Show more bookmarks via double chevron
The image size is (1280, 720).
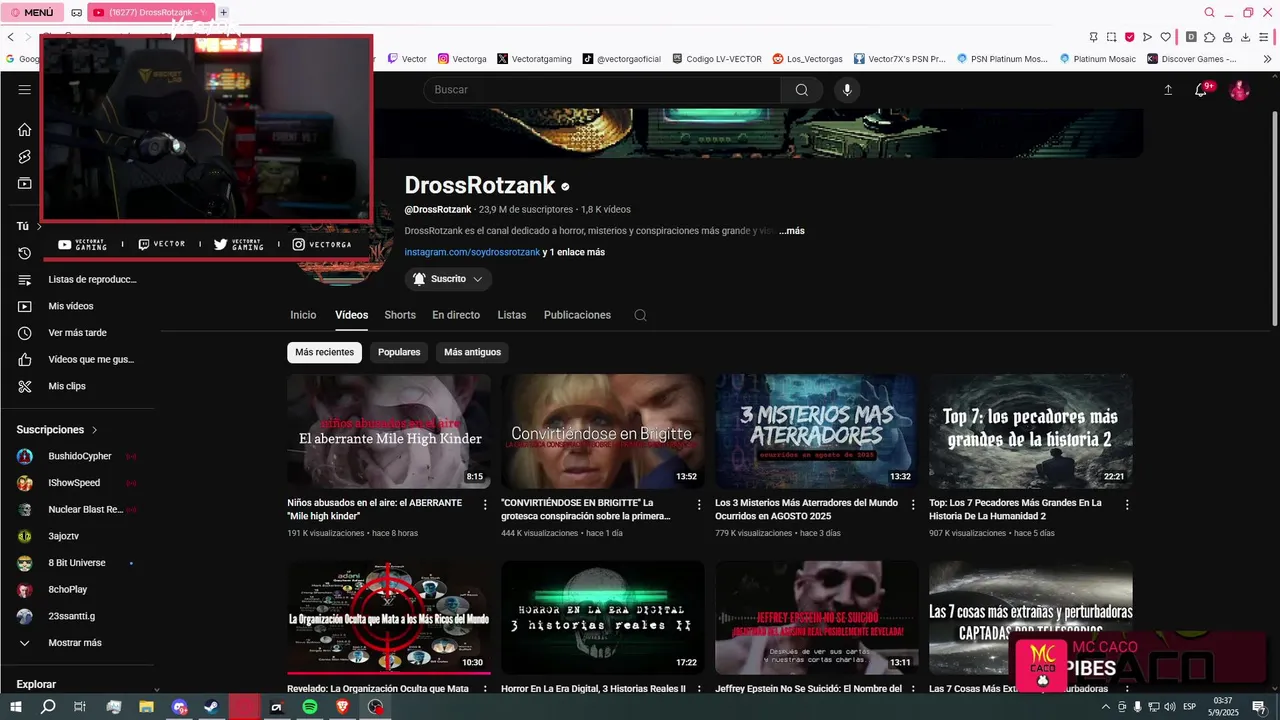1268,59
